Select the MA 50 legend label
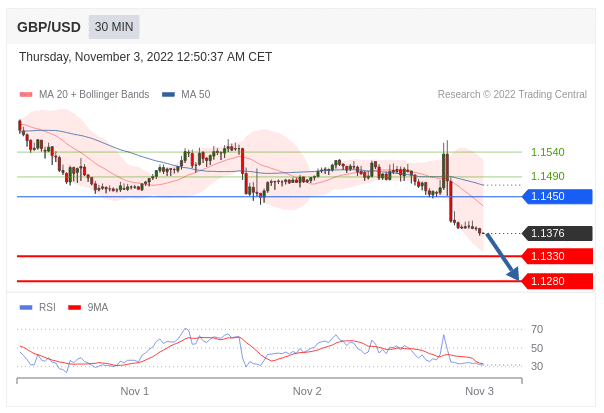The width and height of the screenshot is (604, 413). pos(196,94)
